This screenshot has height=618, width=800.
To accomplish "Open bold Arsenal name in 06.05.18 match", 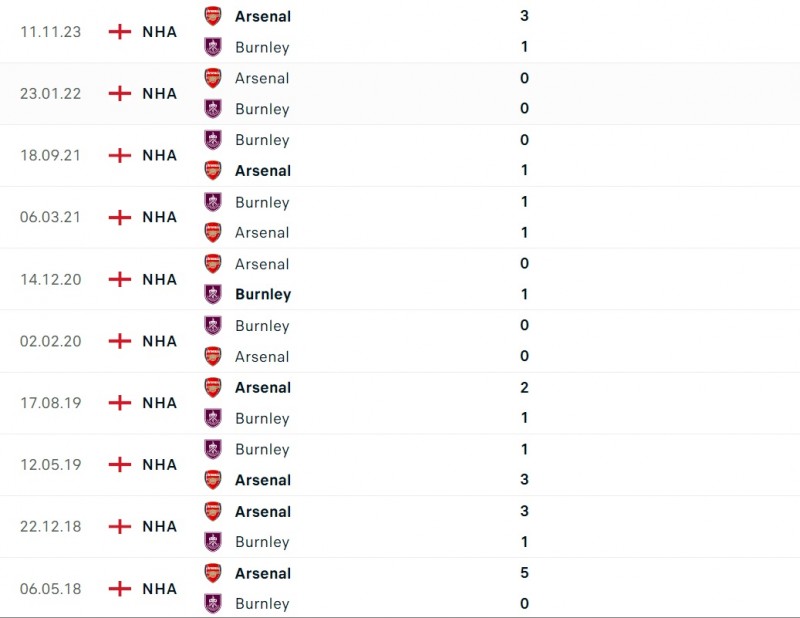I will click(263, 573).
